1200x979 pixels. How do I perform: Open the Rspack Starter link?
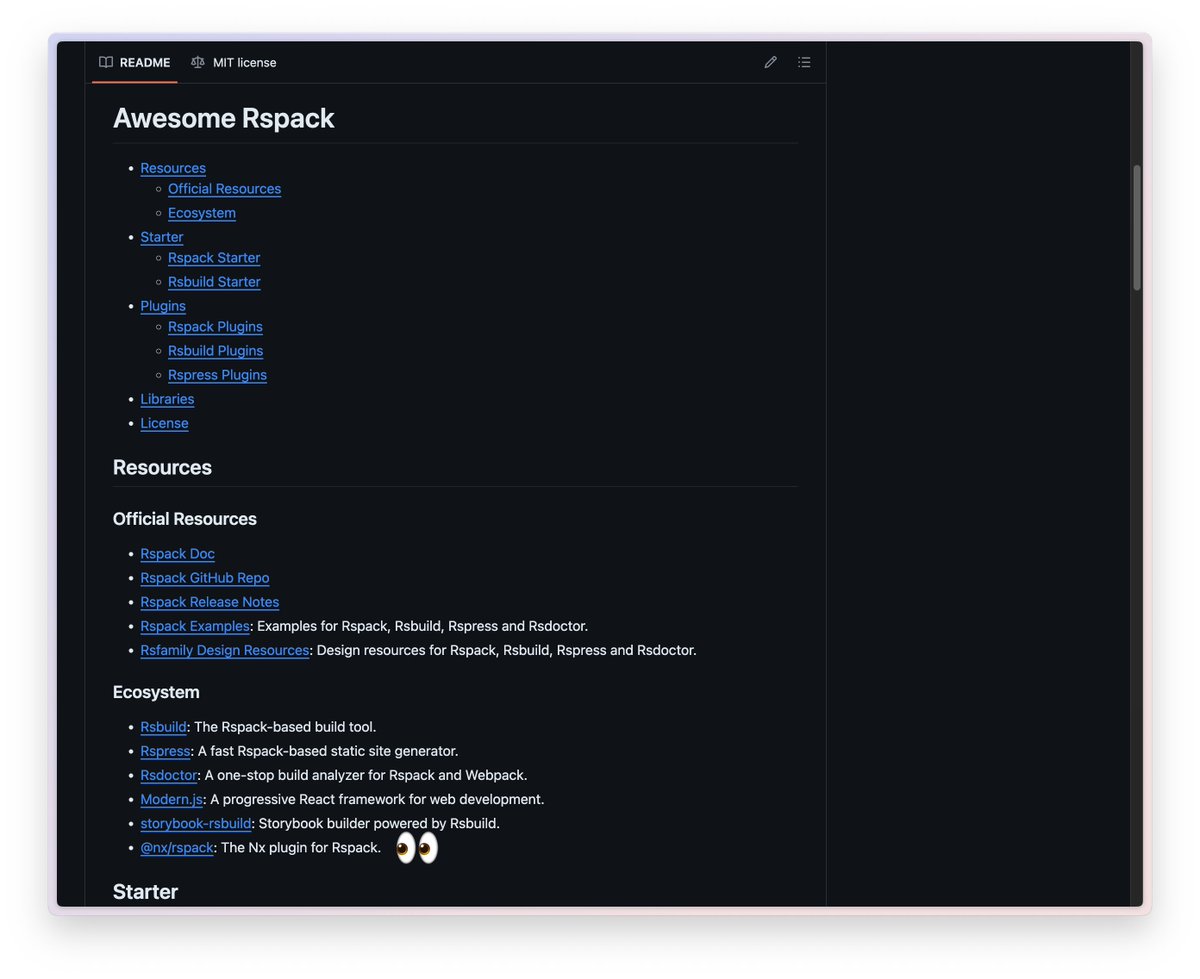(x=214, y=258)
